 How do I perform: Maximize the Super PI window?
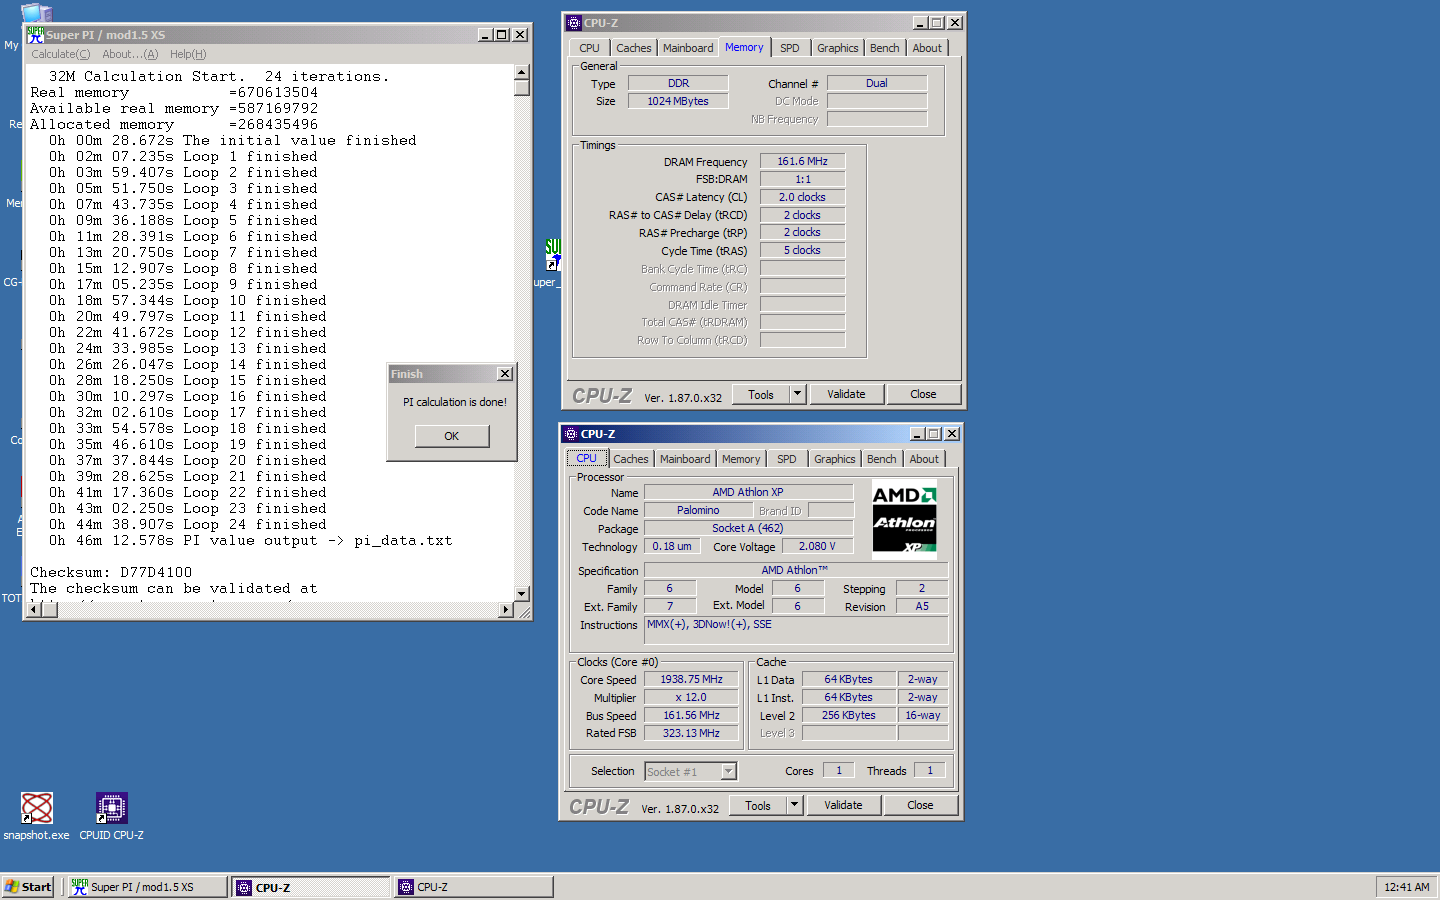coord(501,35)
